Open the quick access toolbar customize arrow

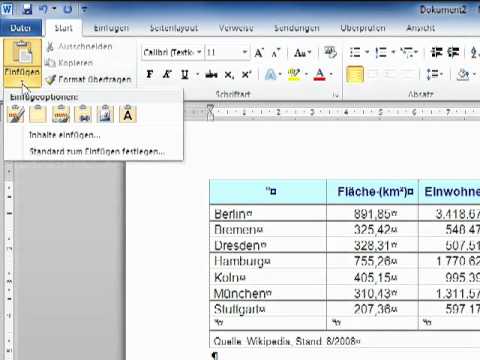point(85,10)
